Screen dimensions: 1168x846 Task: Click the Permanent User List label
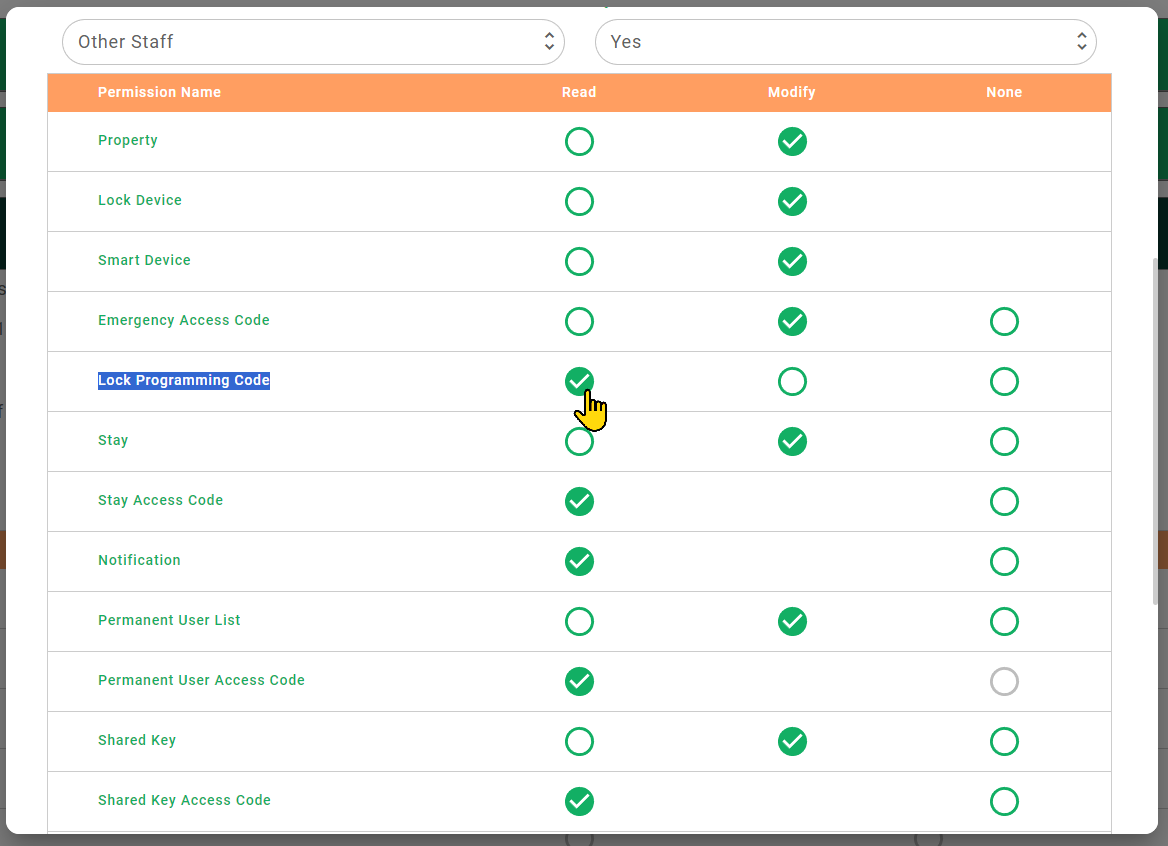(x=169, y=620)
